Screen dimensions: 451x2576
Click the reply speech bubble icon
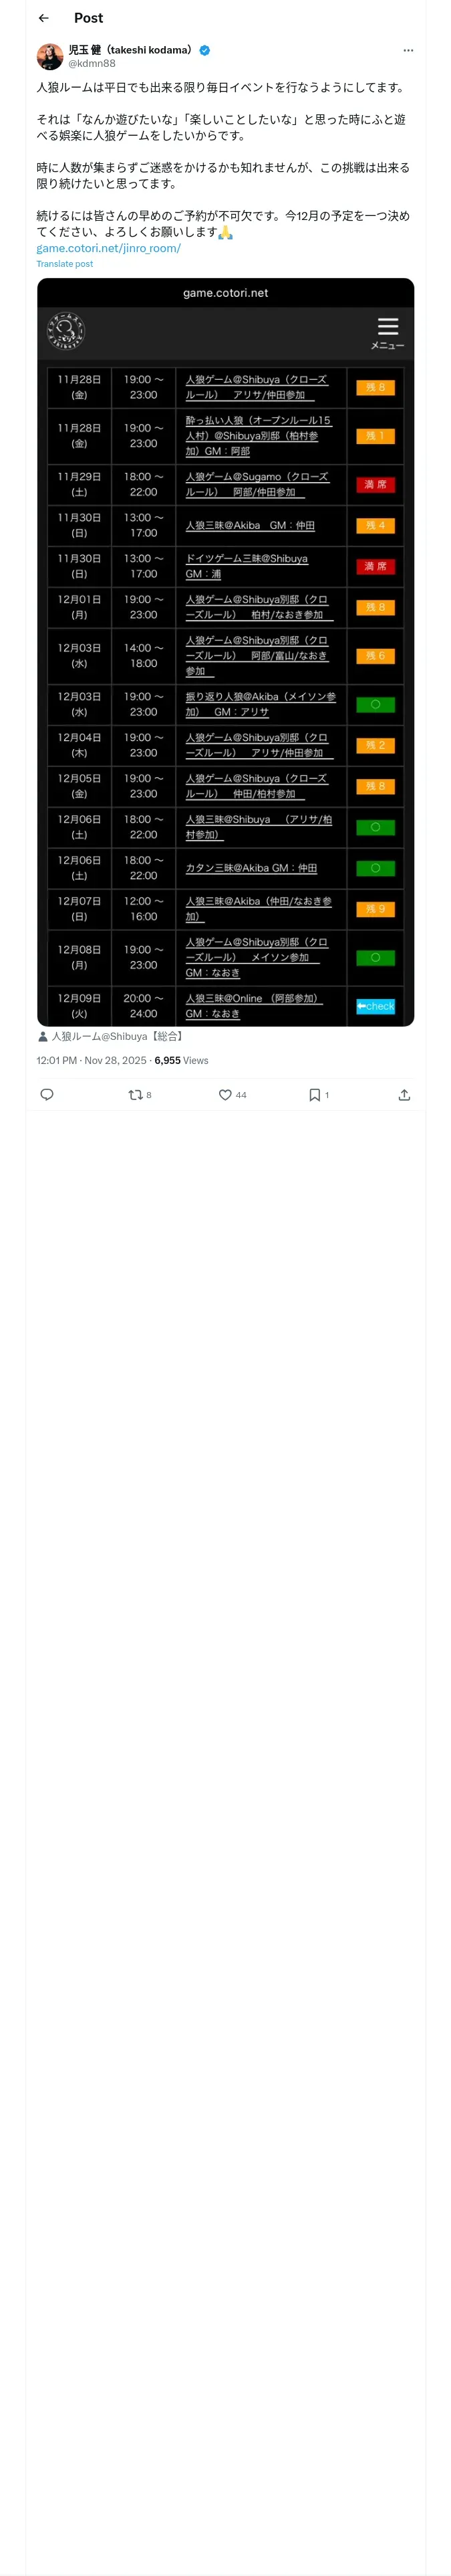pos(47,1095)
